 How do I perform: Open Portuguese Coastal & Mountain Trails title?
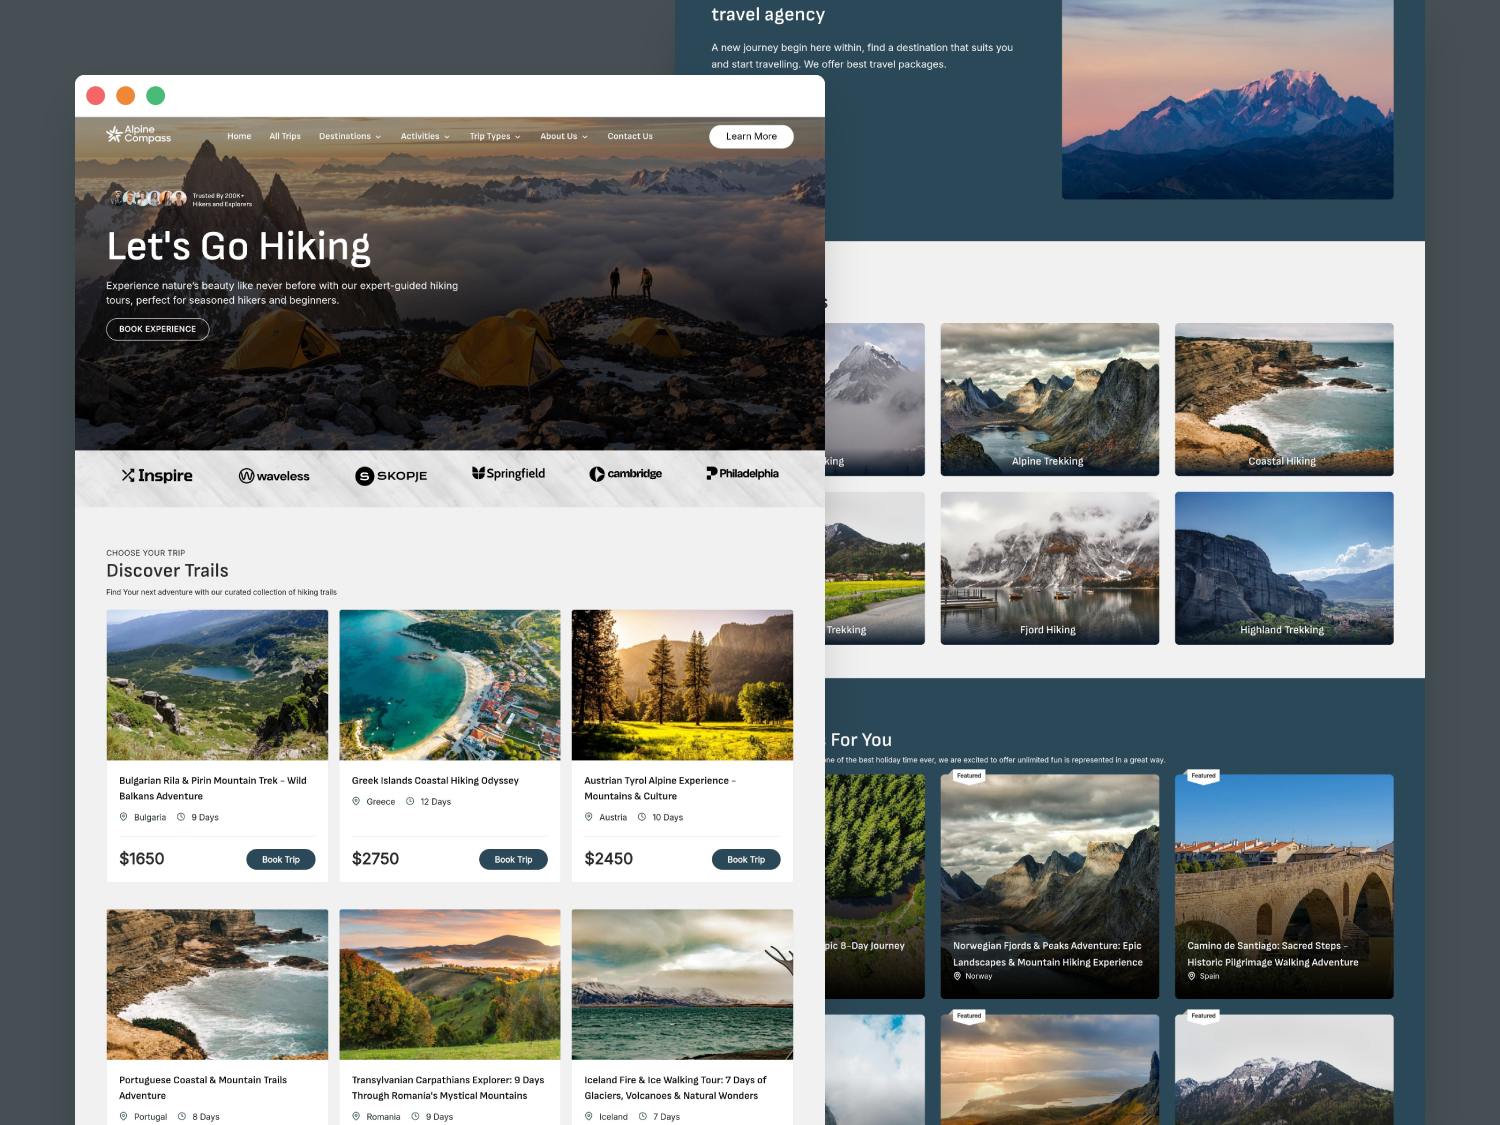pos(203,1088)
